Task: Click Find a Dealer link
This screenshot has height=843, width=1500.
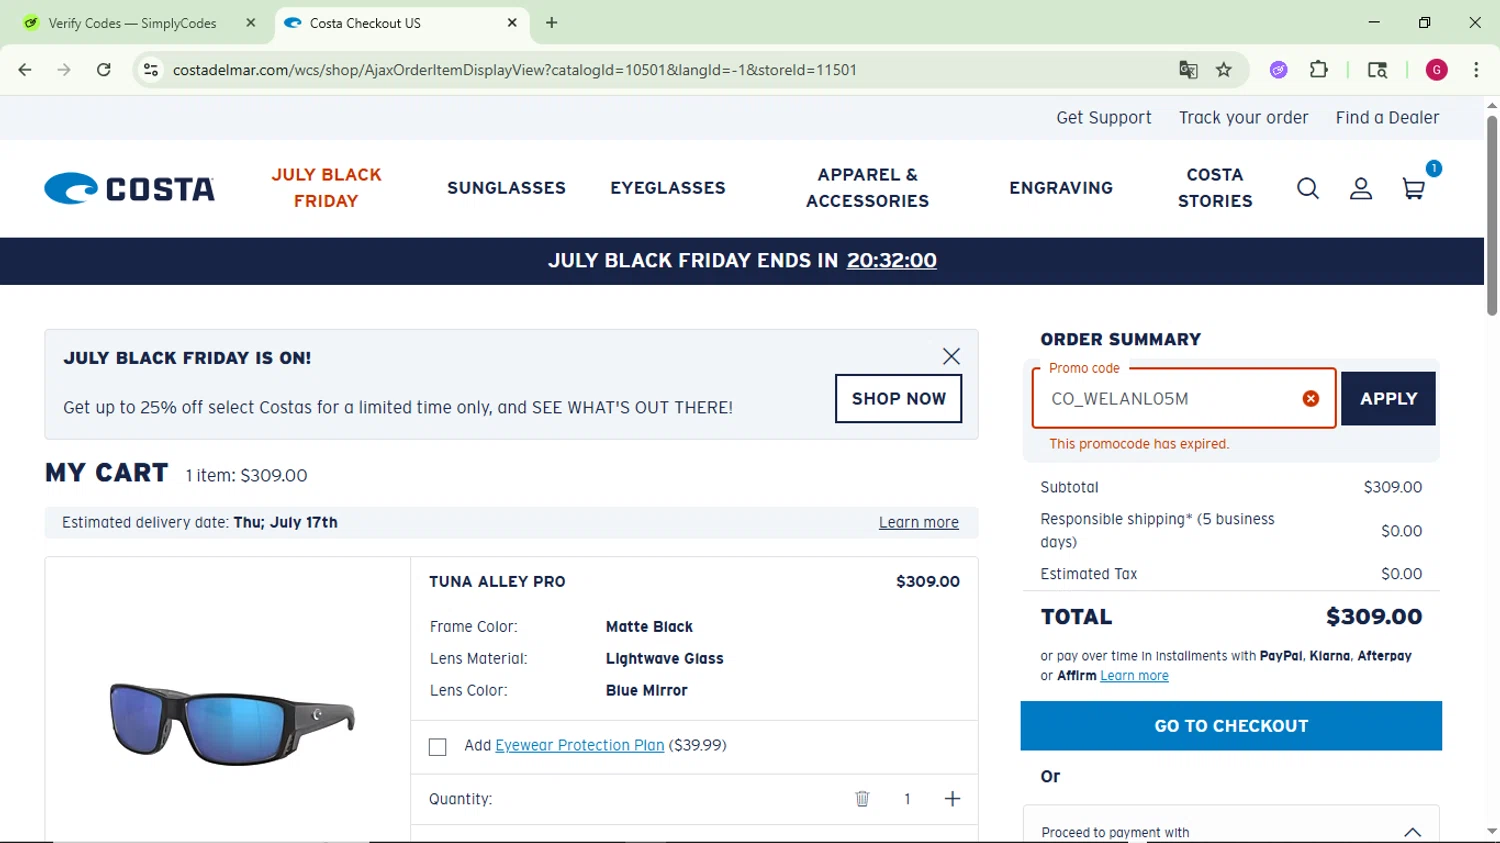Action: click(x=1387, y=118)
